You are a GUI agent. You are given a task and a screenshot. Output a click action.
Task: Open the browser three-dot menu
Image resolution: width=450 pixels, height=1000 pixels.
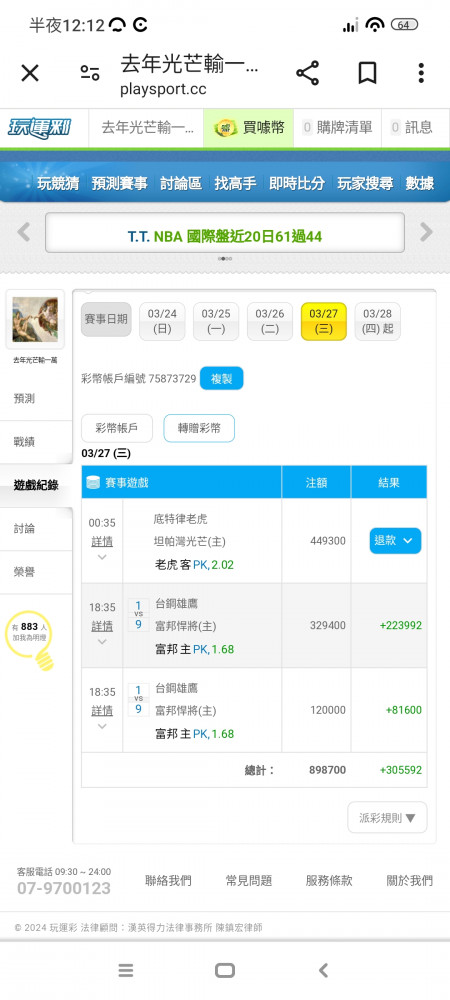click(x=421, y=73)
